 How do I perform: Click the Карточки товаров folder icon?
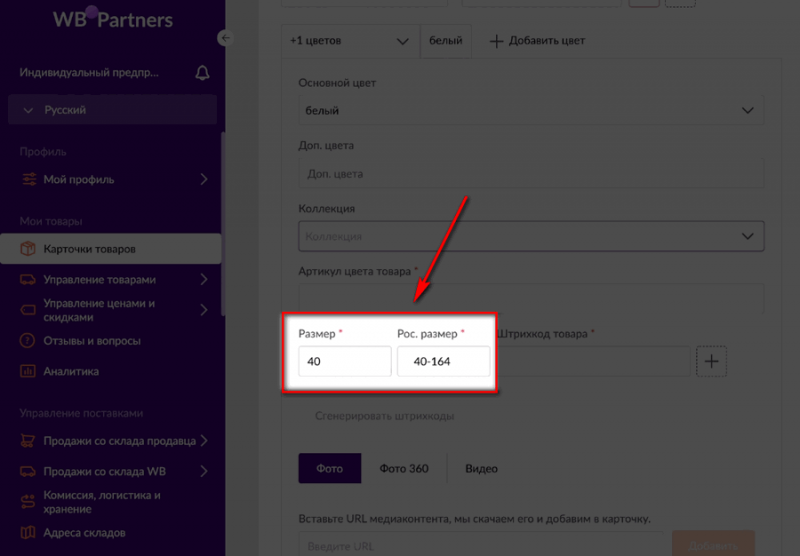27,249
